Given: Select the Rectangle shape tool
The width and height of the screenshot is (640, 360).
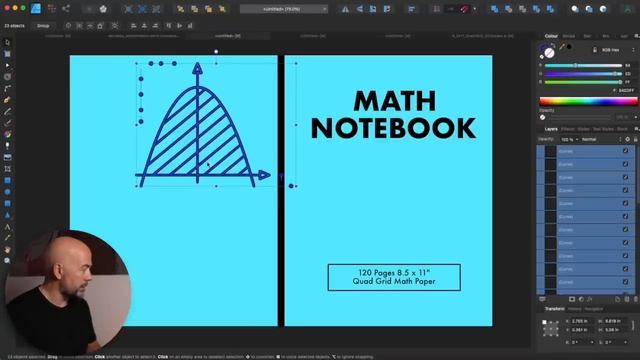Looking at the screenshot, I should pyautogui.click(x=7, y=180).
